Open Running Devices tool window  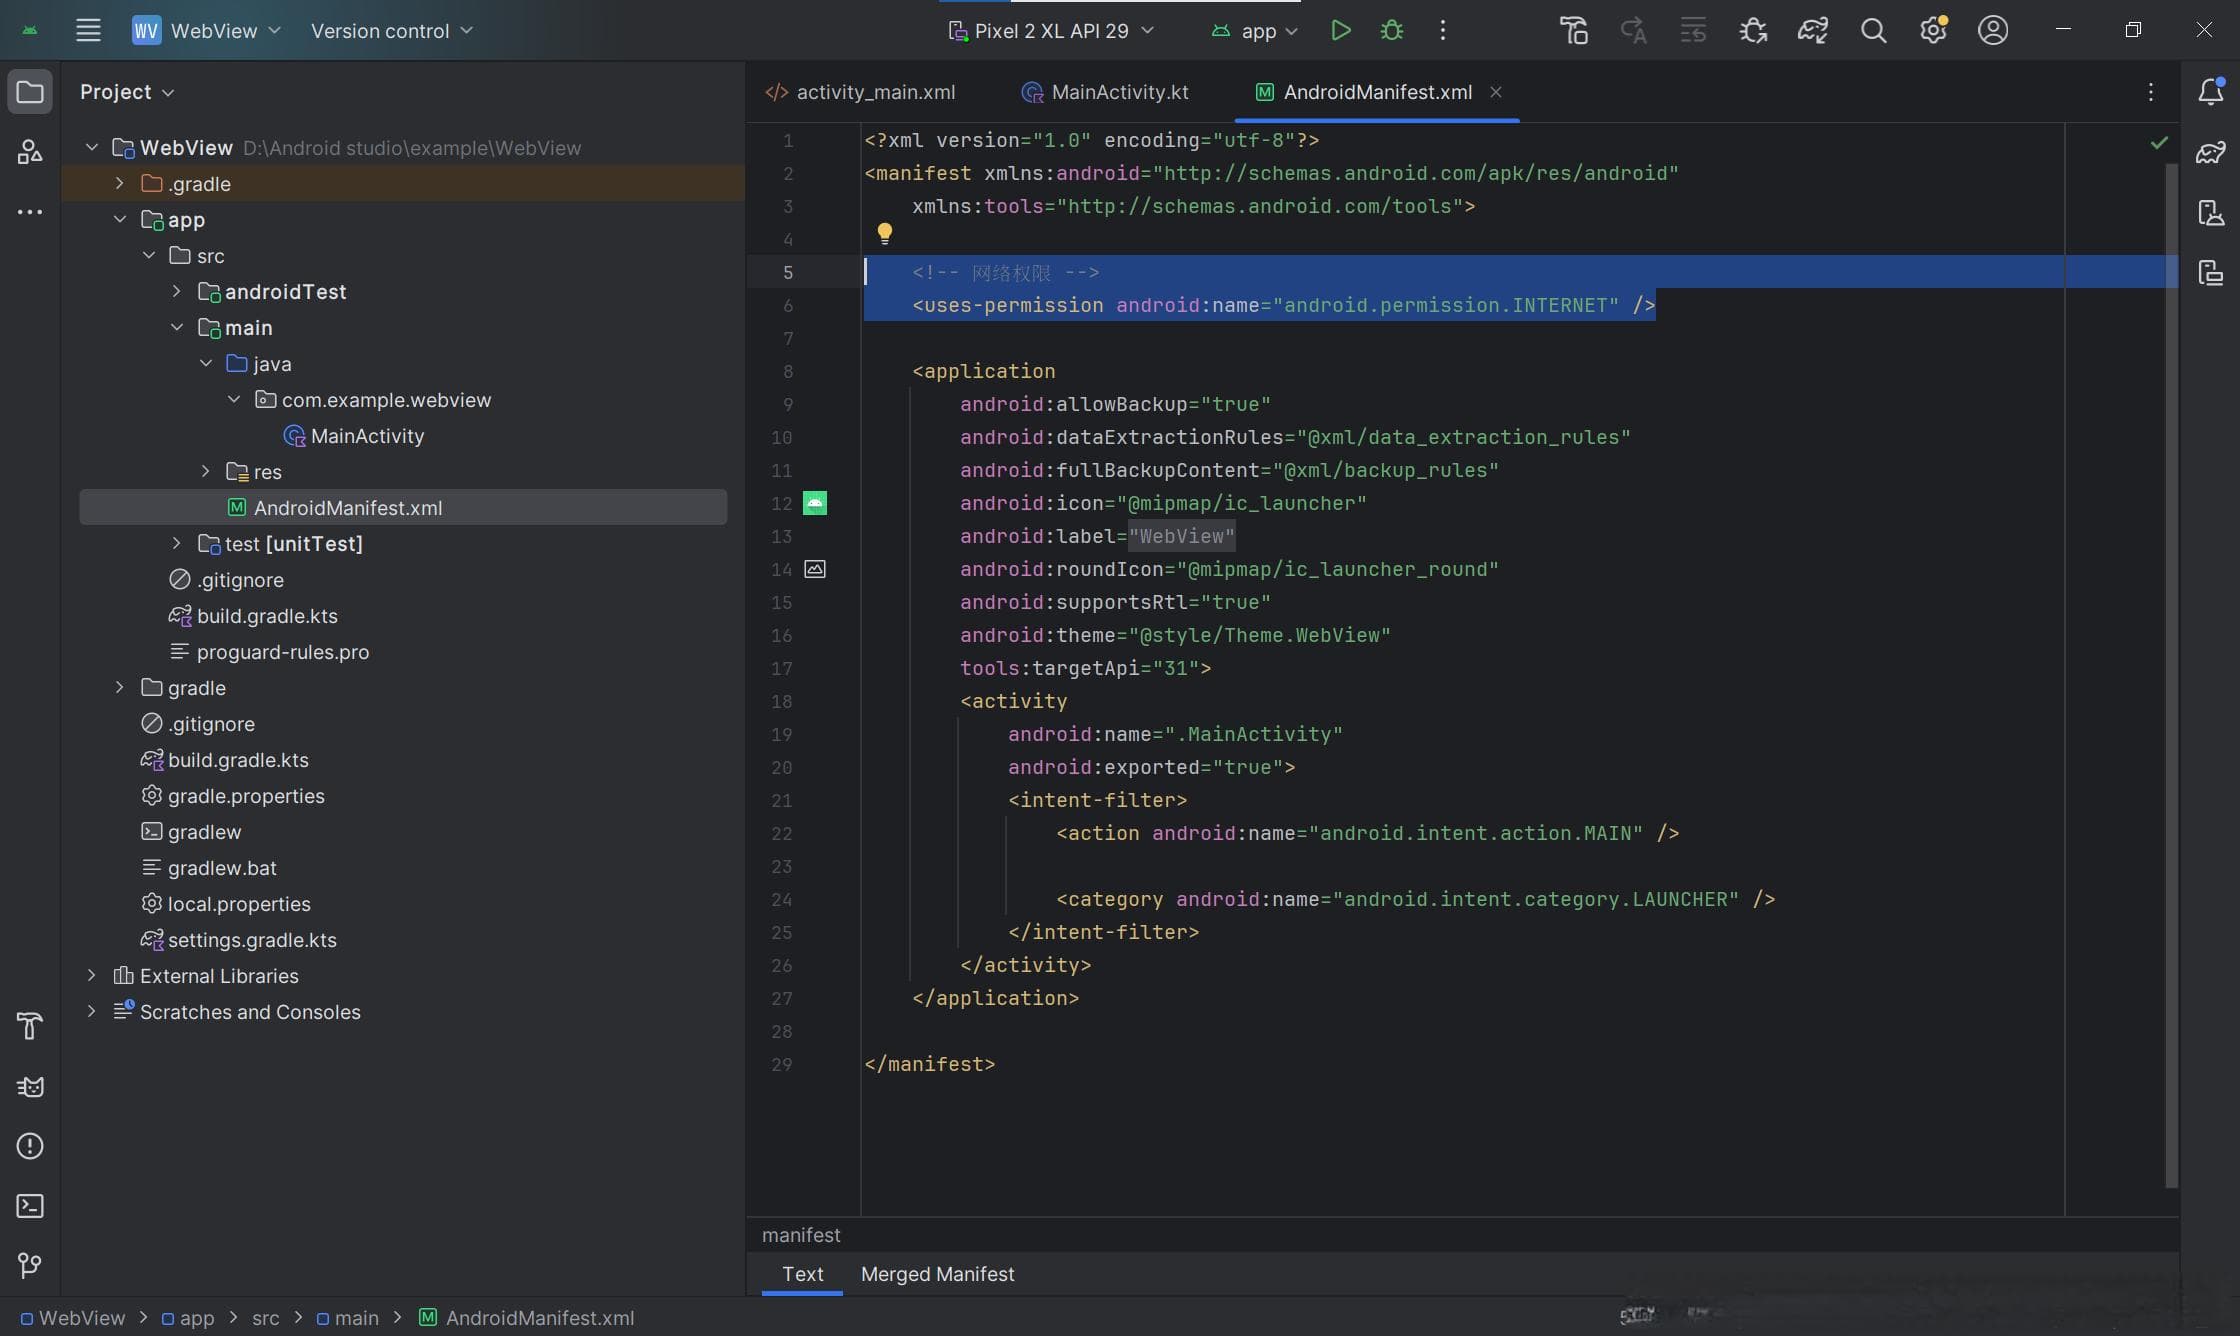tap(2210, 273)
